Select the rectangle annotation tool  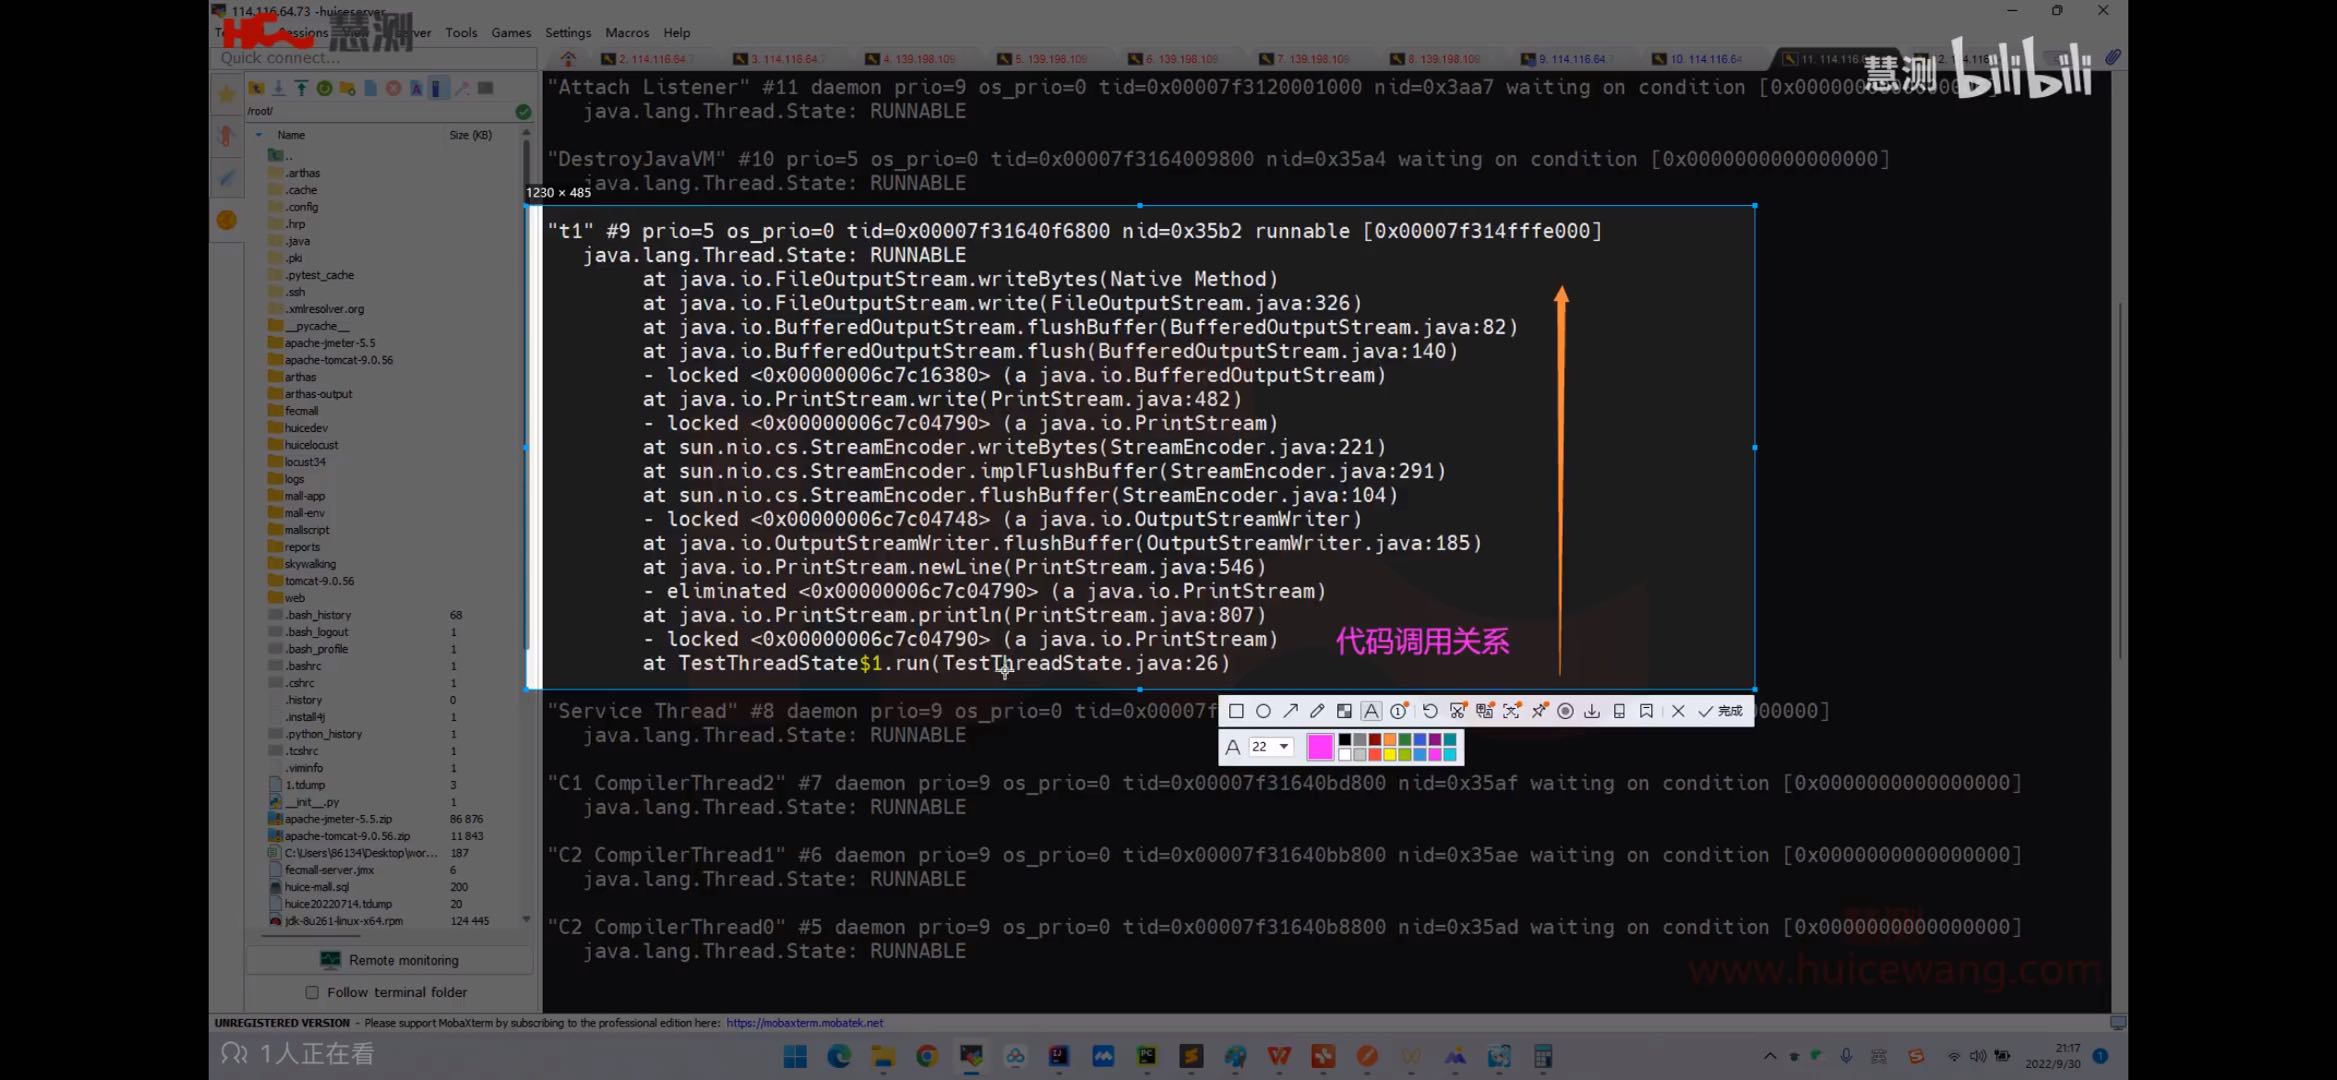pos(1236,711)
